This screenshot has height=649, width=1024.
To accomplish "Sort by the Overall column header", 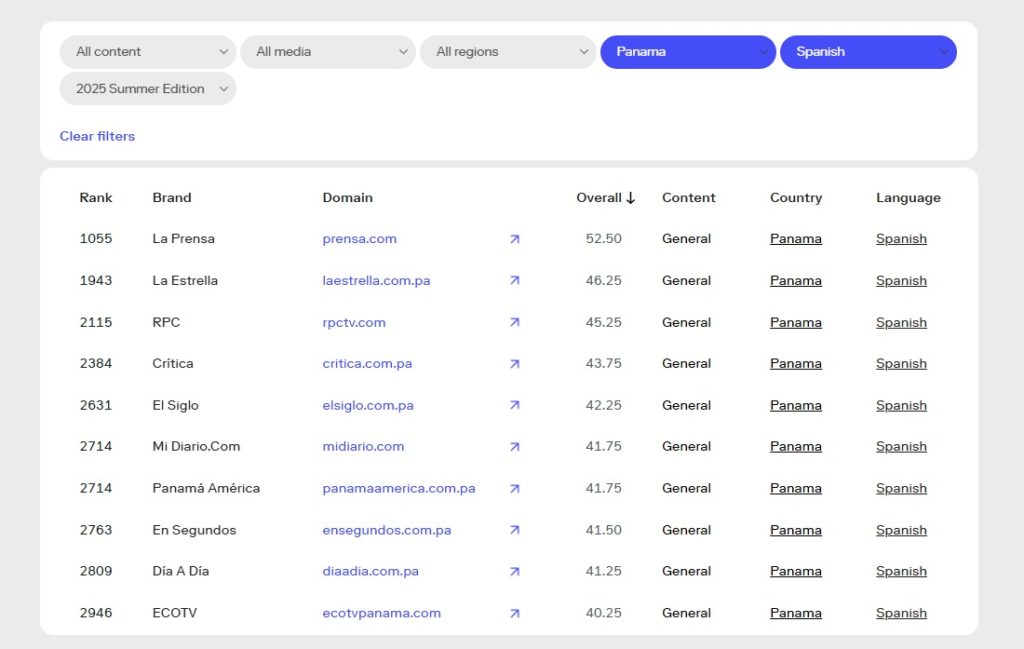I will pos(599,198).
